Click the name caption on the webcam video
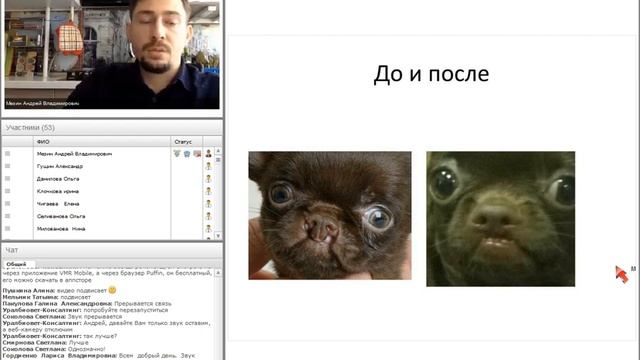Viewport: 640px width, 360px height. click(42, 104)
